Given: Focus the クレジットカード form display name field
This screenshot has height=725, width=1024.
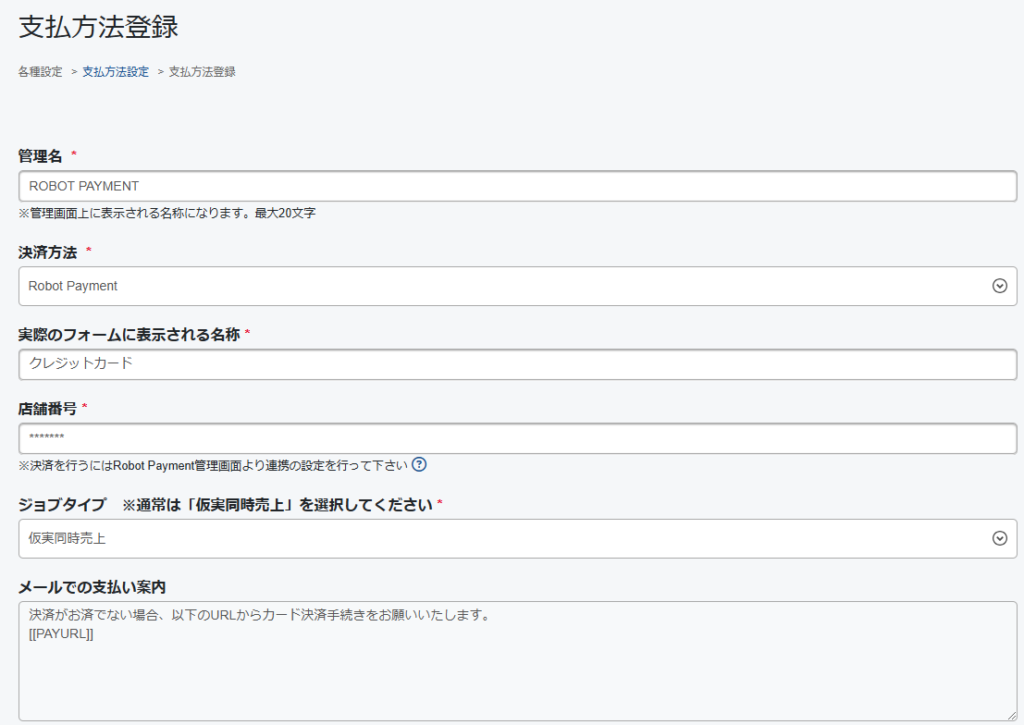Looking at the screenshot, I should tap(517, 364).
